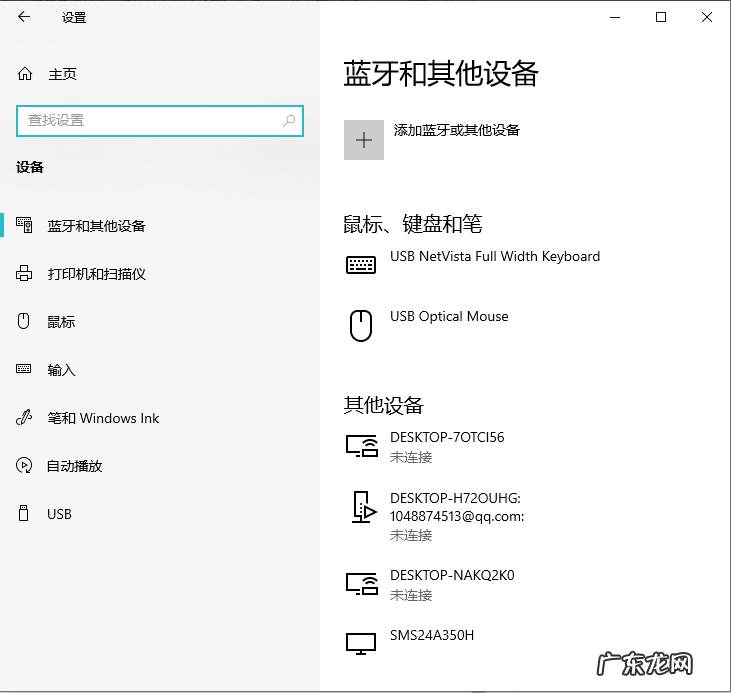The image size is (731, 693).
Task: Click the monitor icon for SMS24A350H
Action: 361,644
